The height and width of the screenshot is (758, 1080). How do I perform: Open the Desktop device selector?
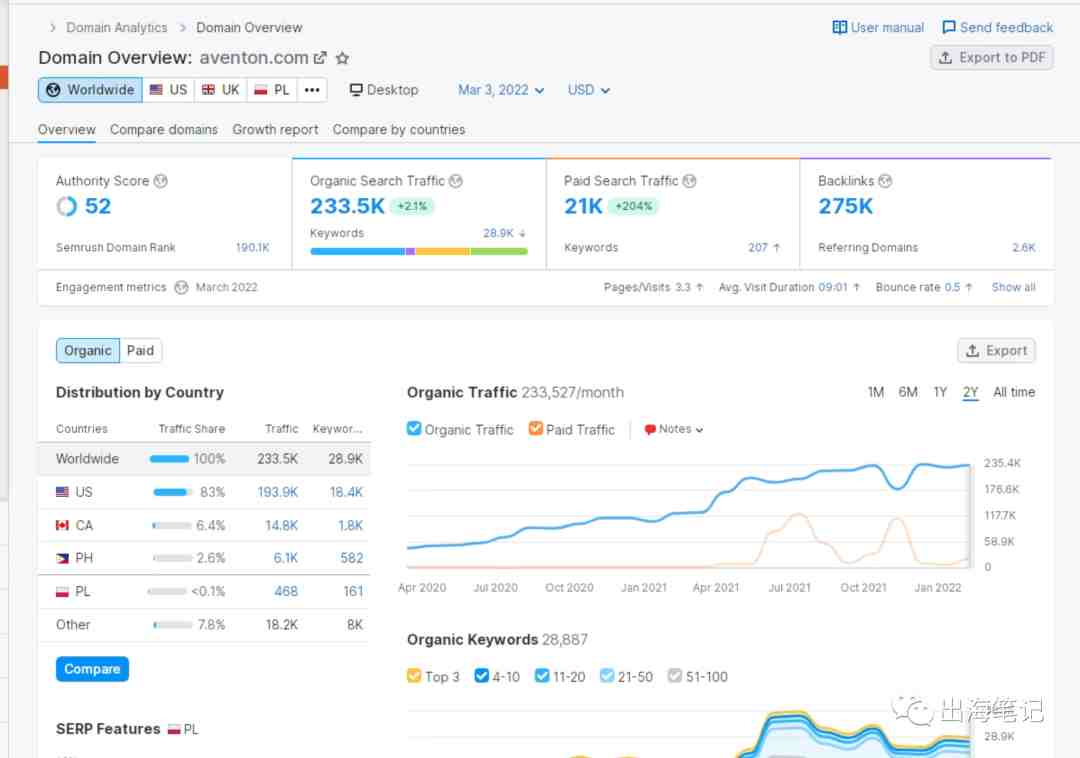click(384, 90)
